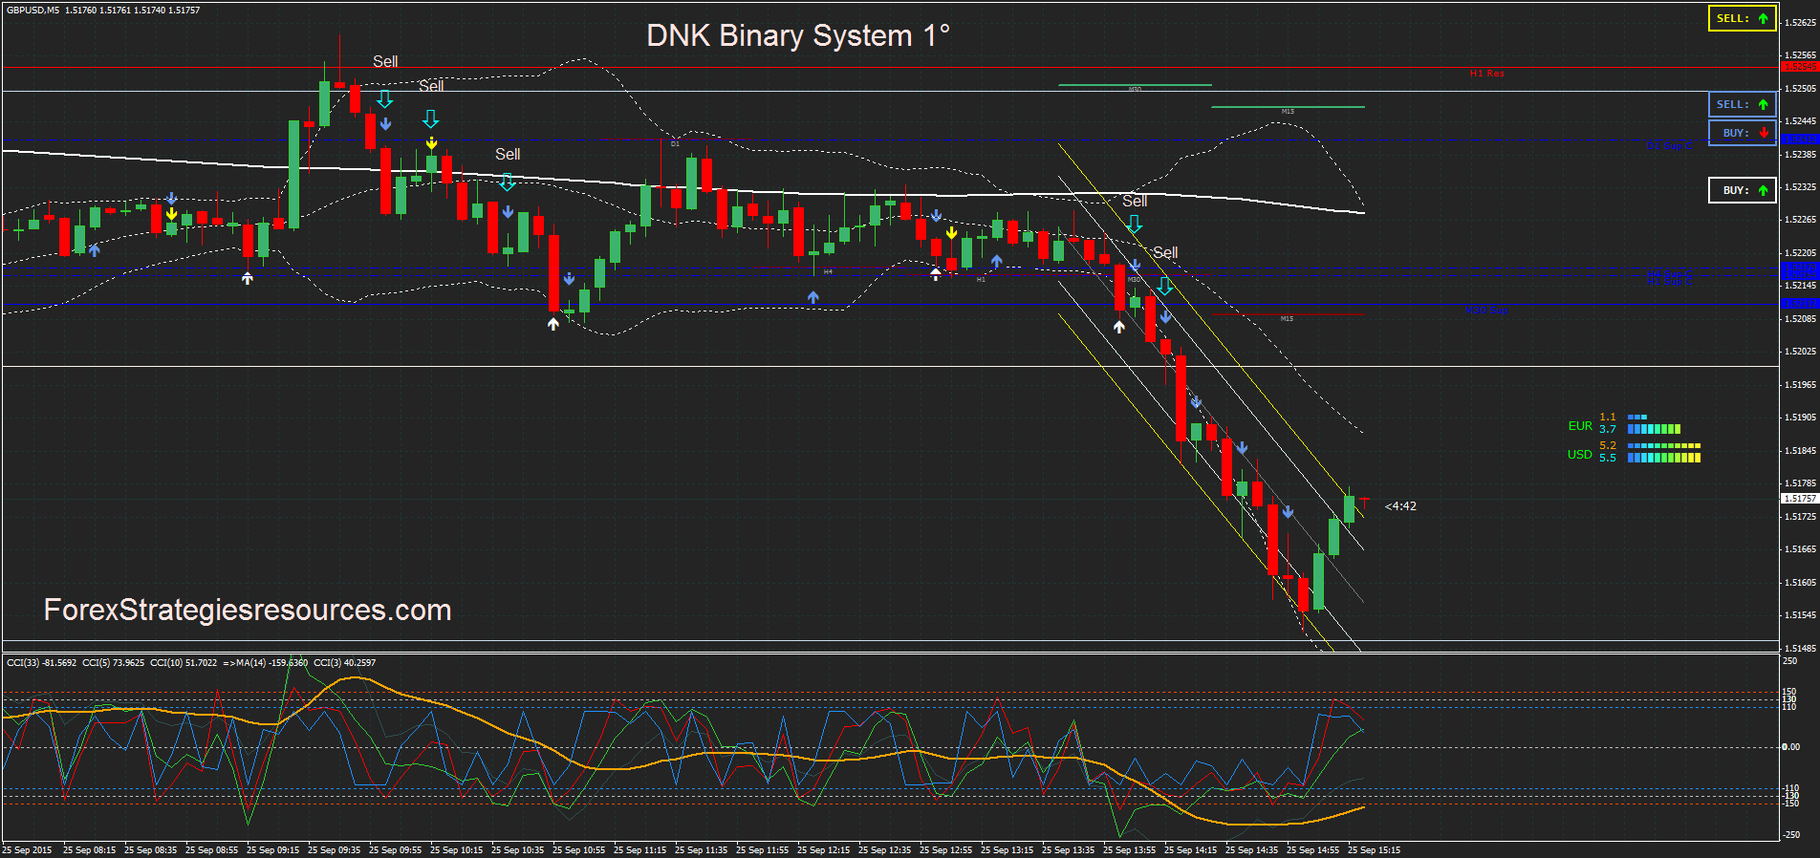
Task: Click the CCI(10) 51.7022 indicator label
Action: tap(184, 663)
